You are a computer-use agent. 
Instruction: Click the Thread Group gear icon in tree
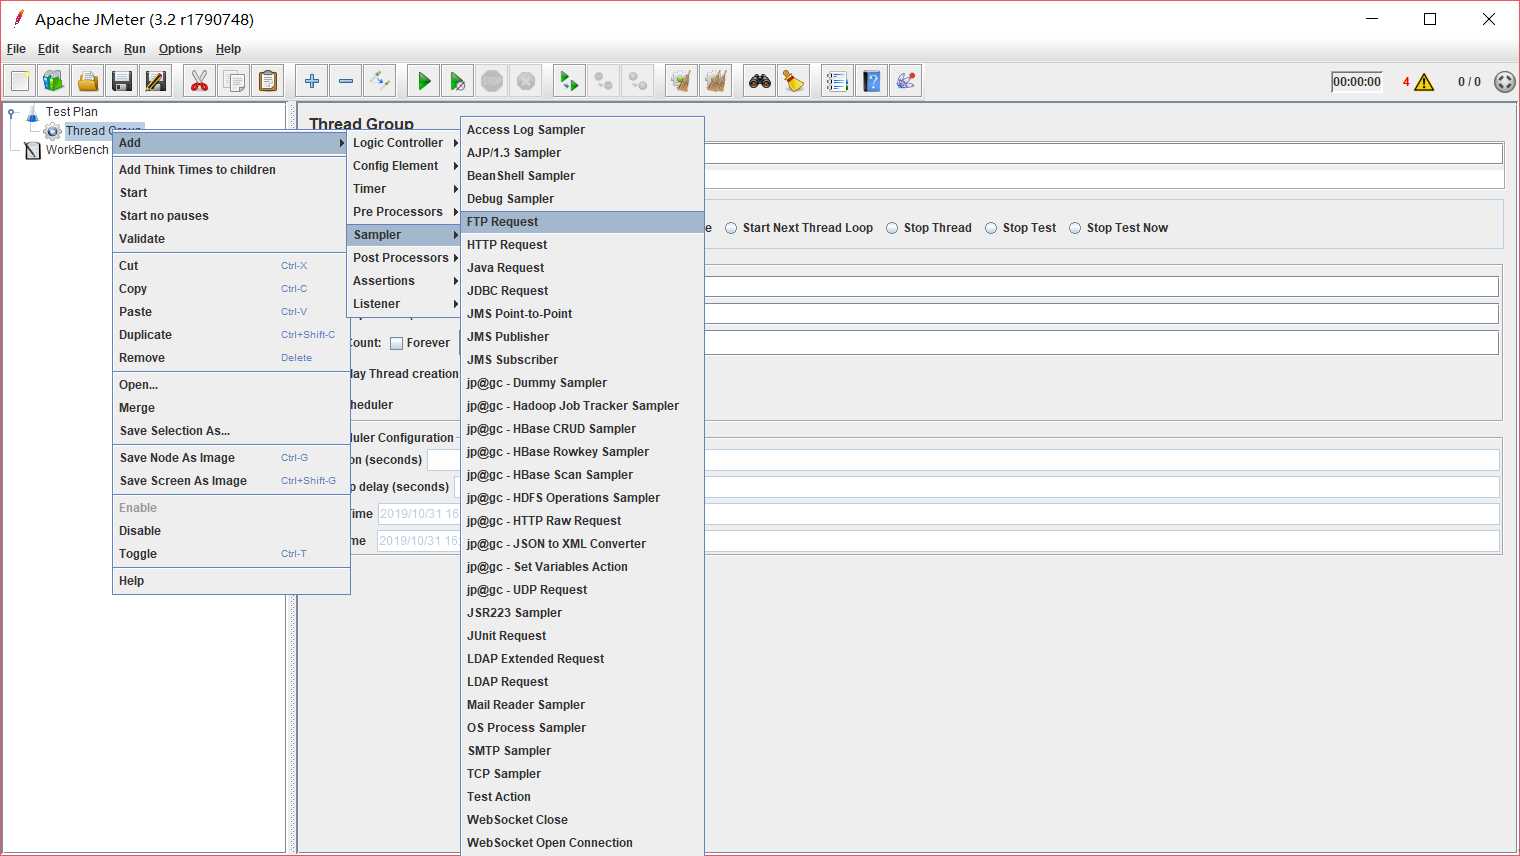pos(53,131)
